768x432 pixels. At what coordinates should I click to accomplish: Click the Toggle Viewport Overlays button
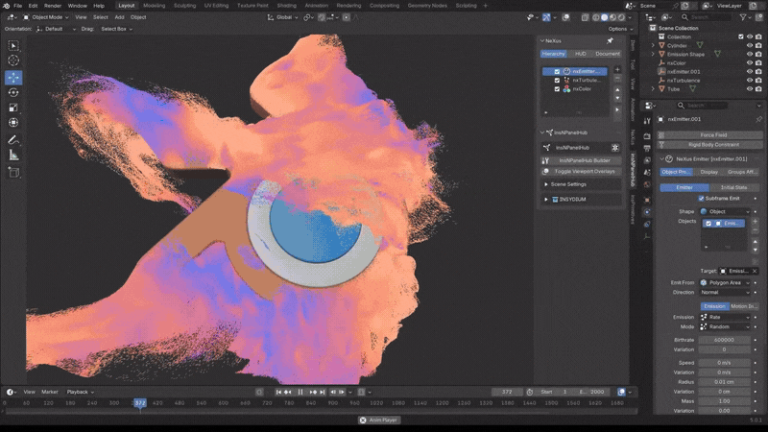click(581, 171)
